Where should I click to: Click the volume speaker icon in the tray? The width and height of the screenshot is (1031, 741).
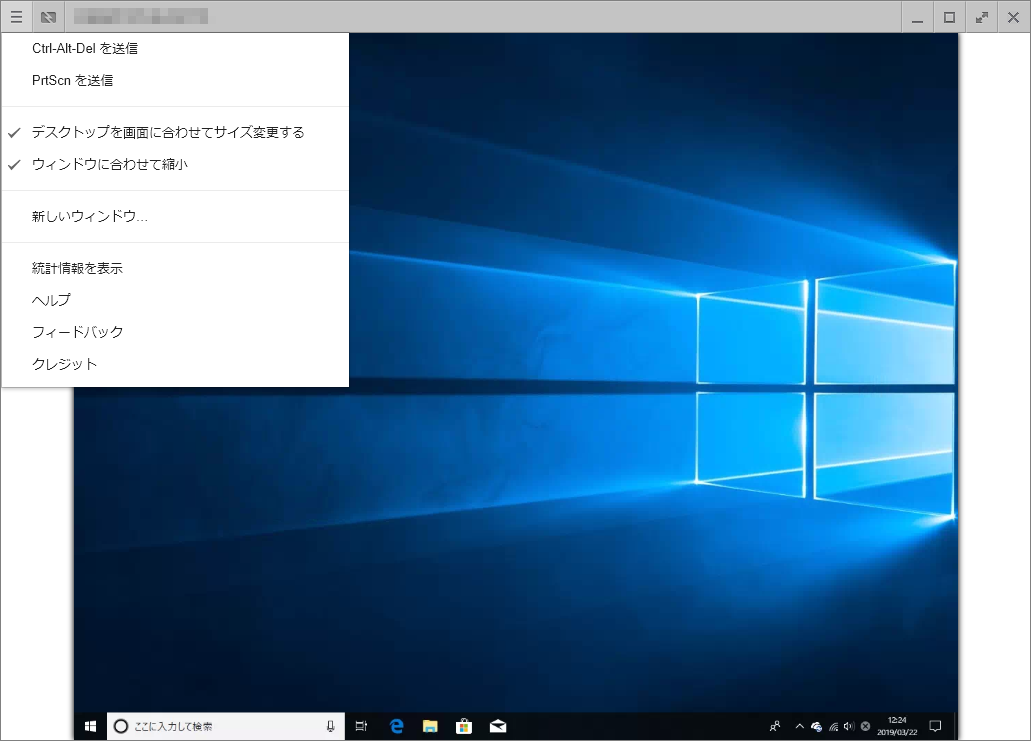pyautogui.click(x=850, y=726)
